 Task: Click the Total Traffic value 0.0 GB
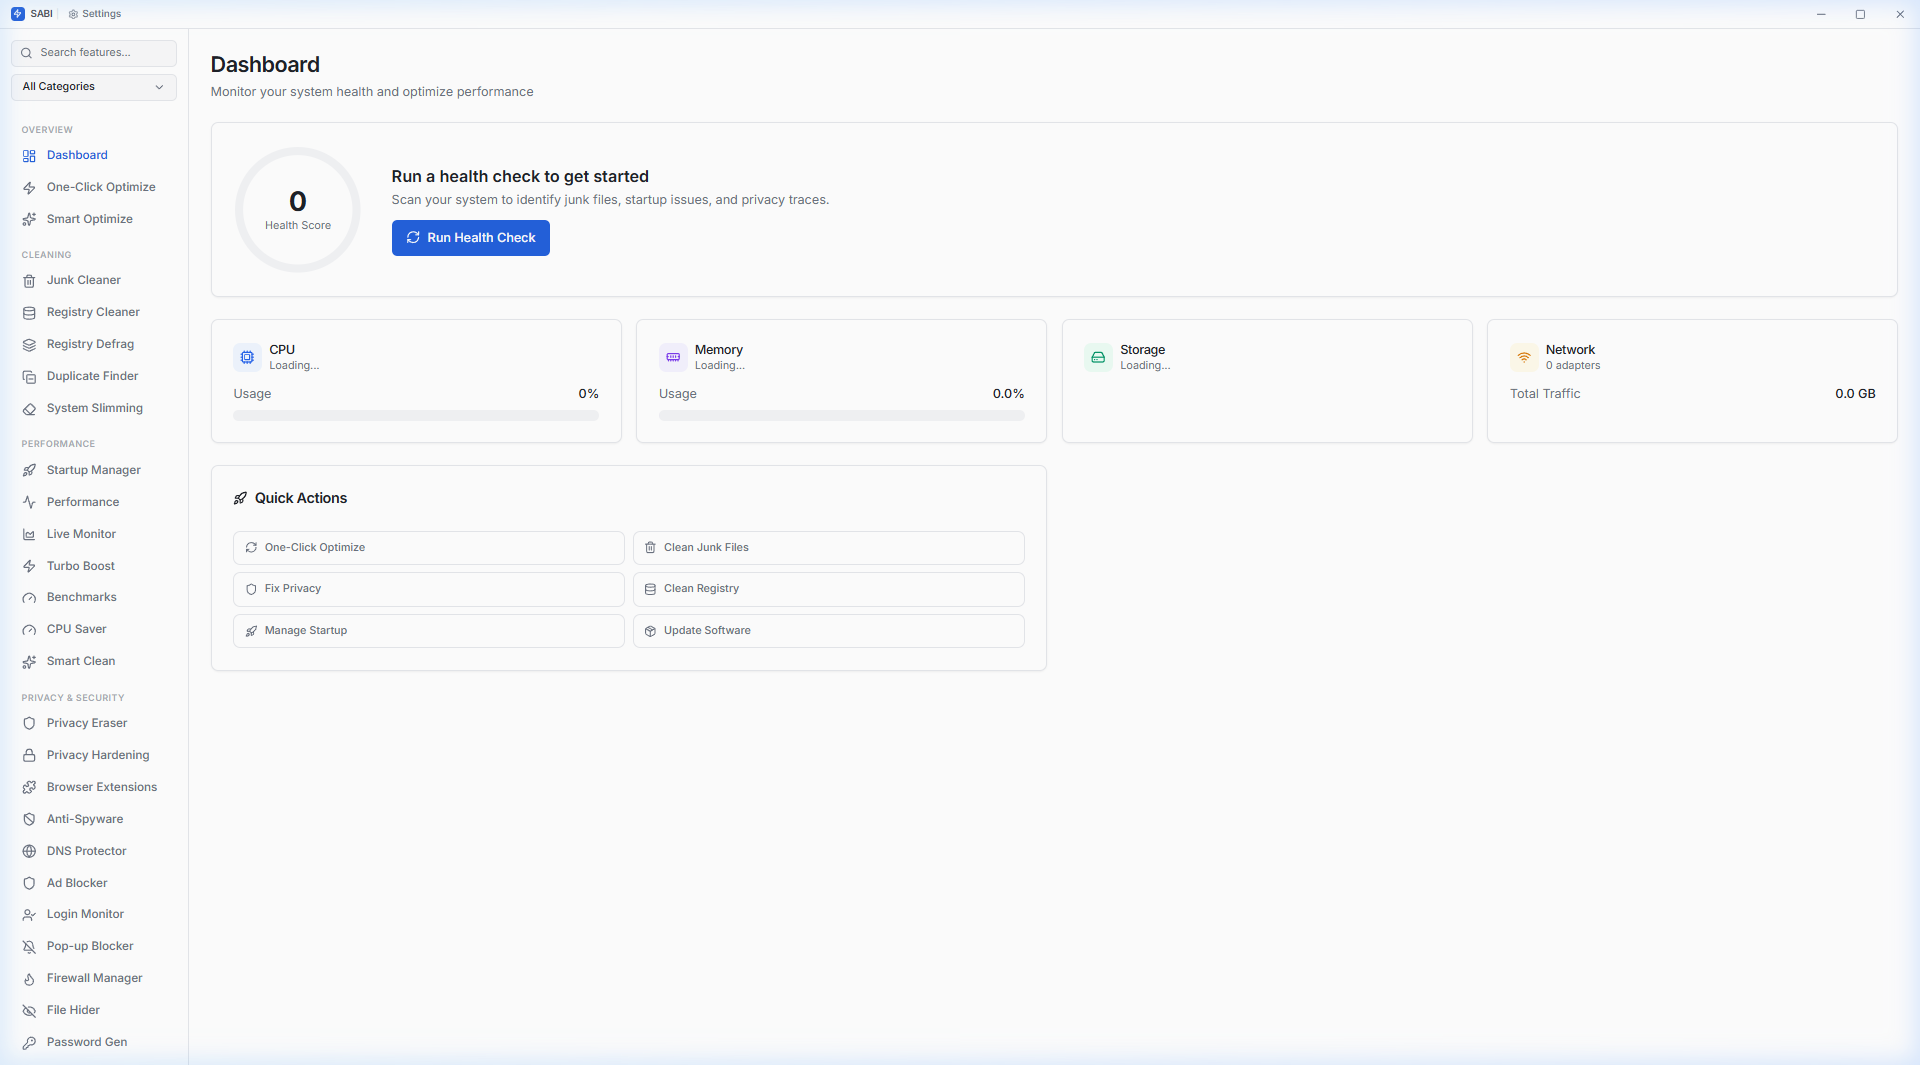point(1855,394)
